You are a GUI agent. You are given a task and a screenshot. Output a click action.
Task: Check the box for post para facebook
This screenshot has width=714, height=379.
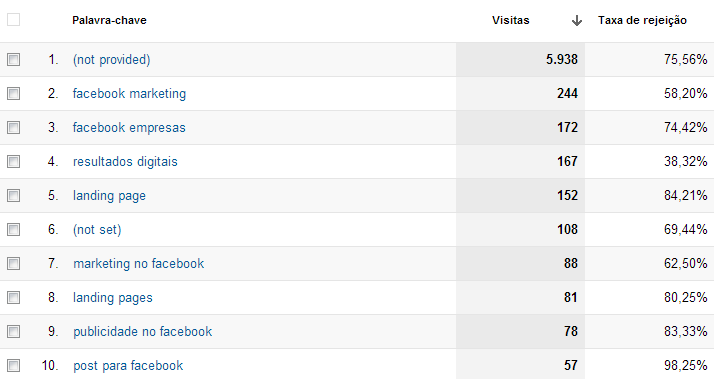tap(14, 365)
